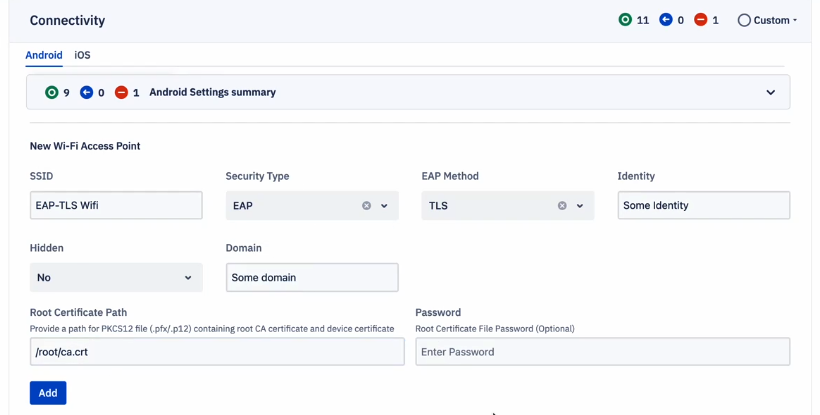Click the blue arrow icon in Android Settings summary
Viewport: 820px width, 415px height.
pyautogui.click(x=86, y=93)
